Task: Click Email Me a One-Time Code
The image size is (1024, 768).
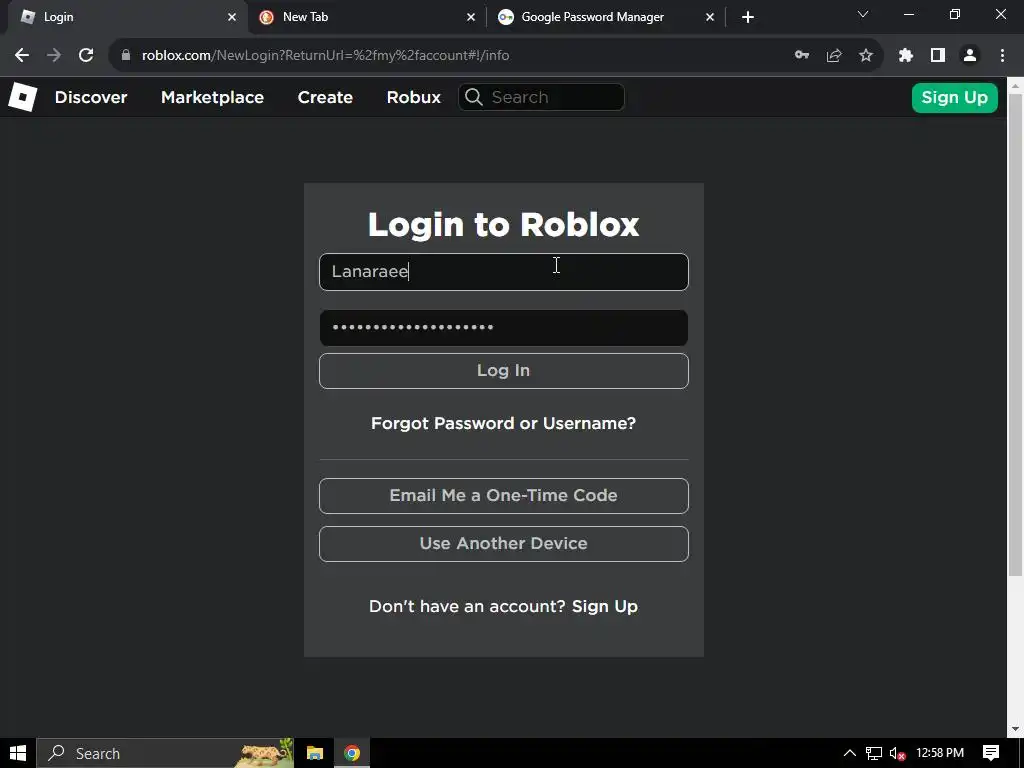Action: point(504,496)
